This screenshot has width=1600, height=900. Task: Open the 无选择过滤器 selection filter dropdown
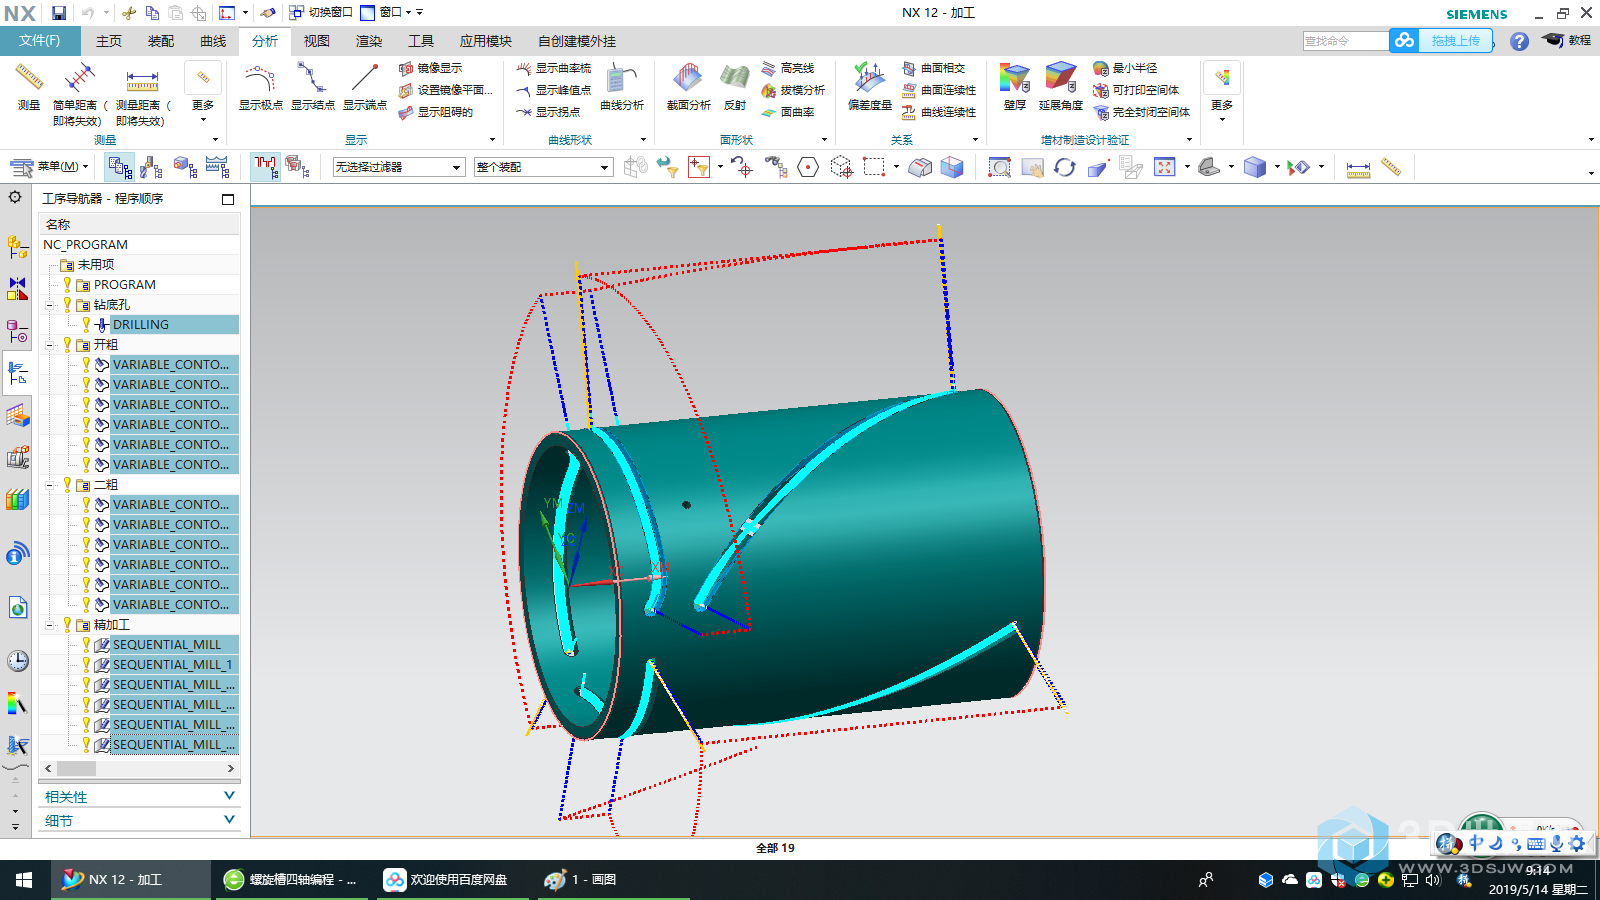coord(399,167)
